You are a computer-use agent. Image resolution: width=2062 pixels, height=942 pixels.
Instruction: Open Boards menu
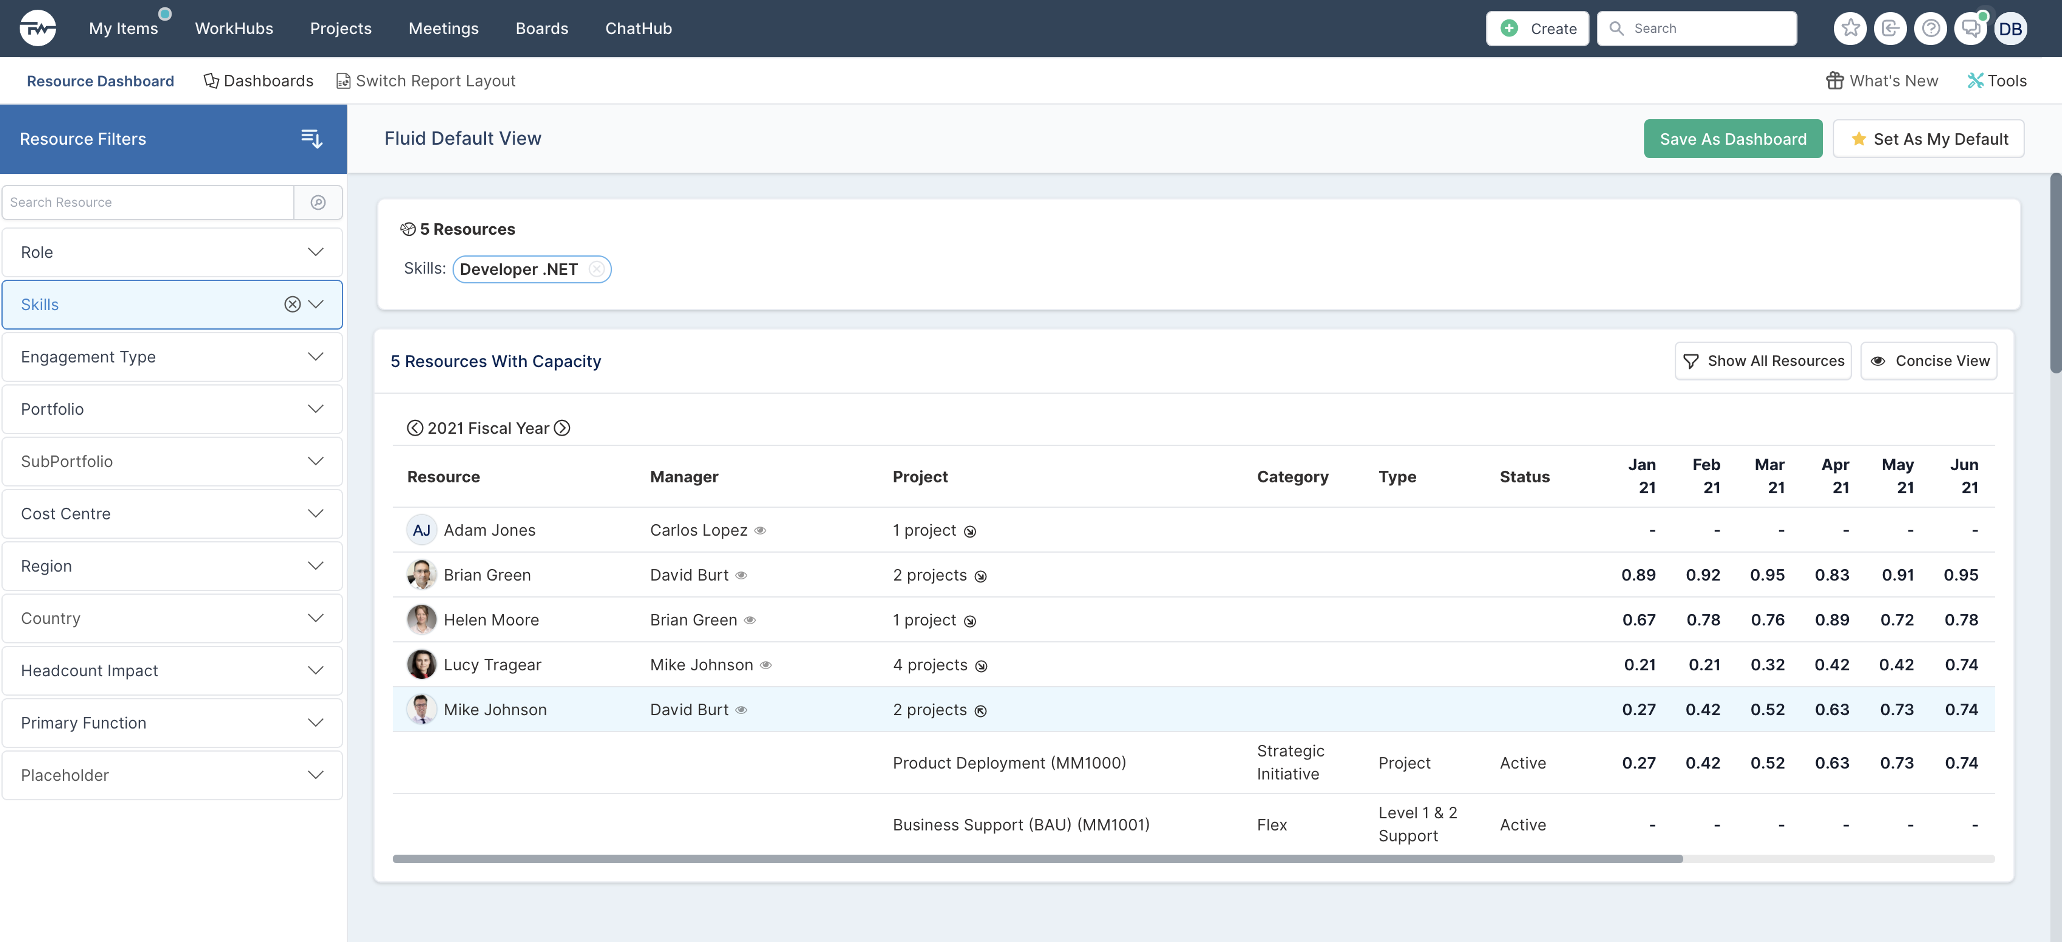(x=542, y=28)
